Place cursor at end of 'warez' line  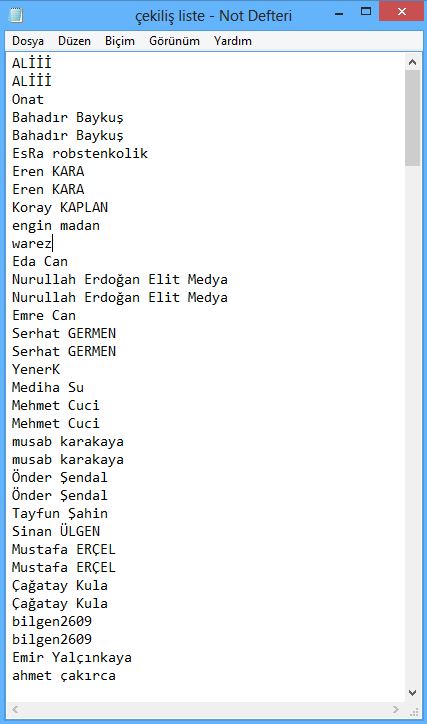point(53,243)
